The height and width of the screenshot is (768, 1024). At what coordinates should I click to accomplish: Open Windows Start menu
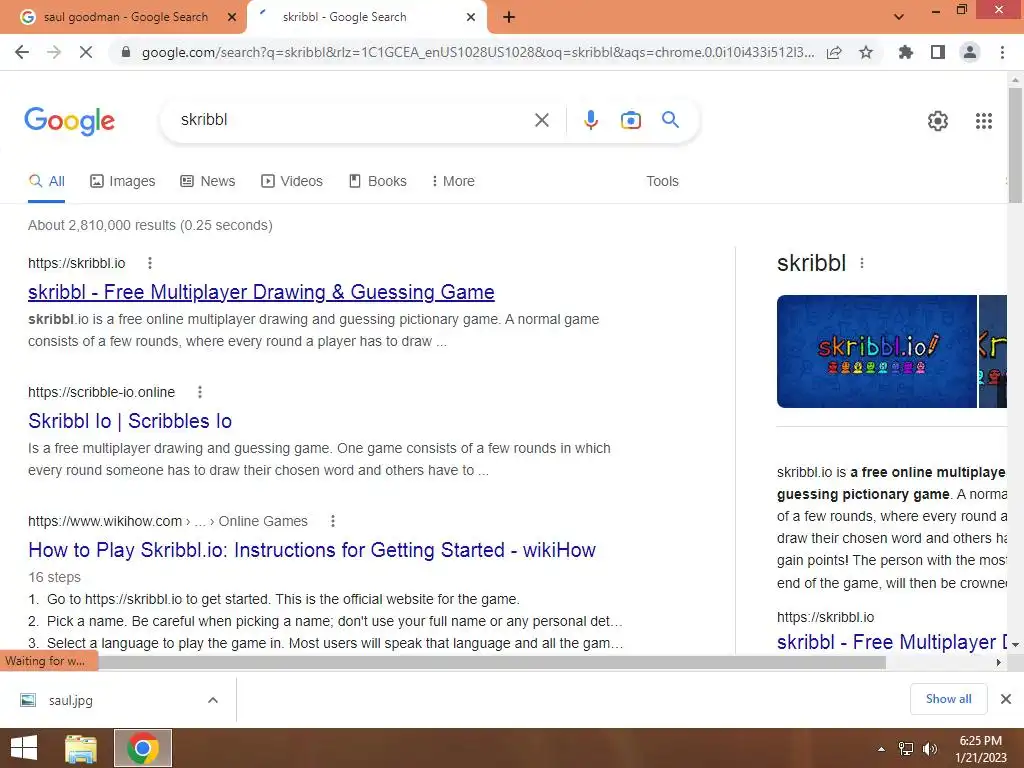[x=24, y=748]
